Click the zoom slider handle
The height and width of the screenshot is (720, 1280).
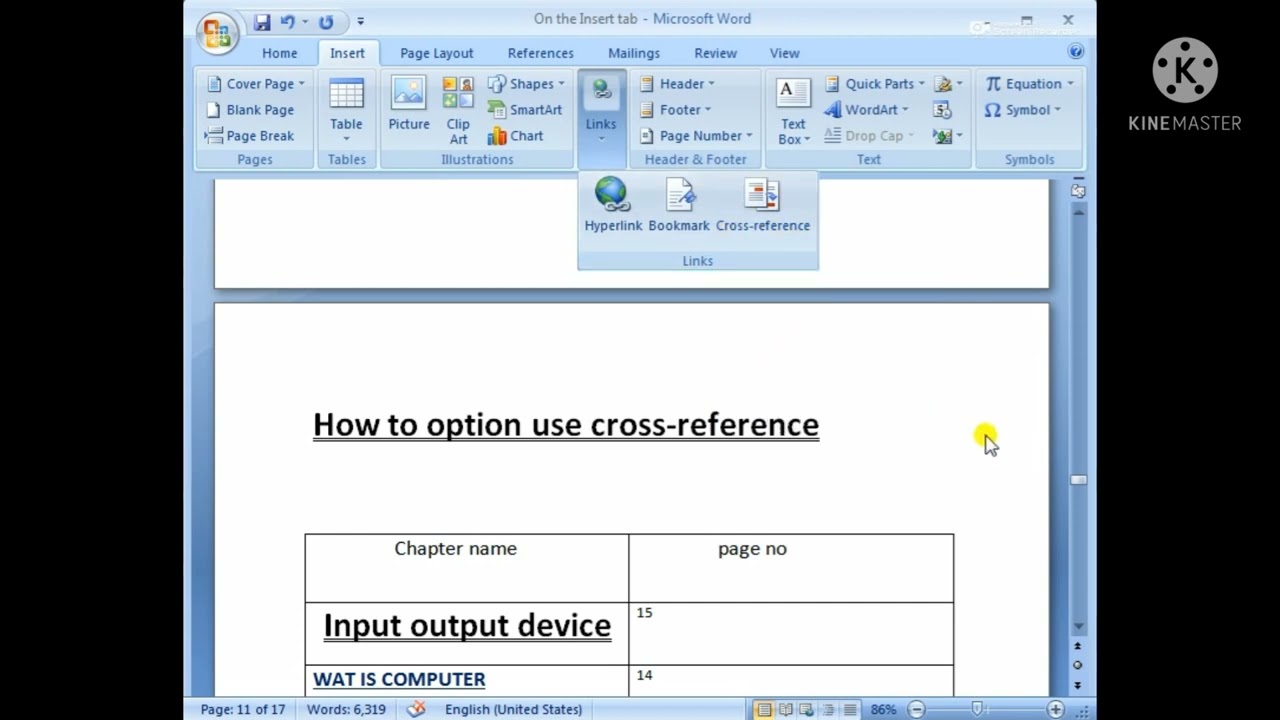pyautogui.click(x=977, y=710)
